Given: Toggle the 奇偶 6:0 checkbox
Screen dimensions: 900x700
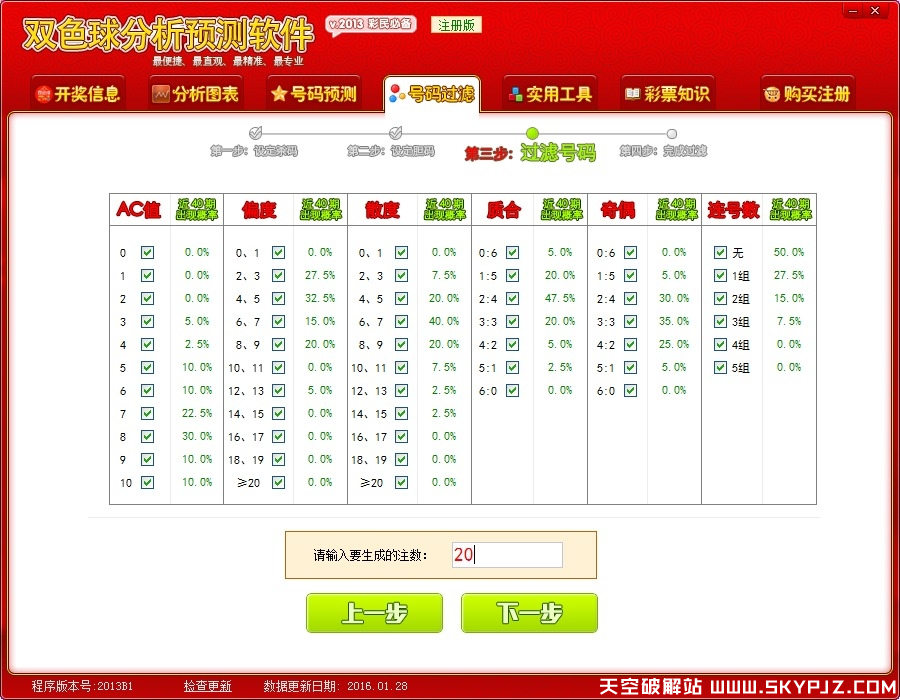Looking at the screenshot, I should coord(630,390).
